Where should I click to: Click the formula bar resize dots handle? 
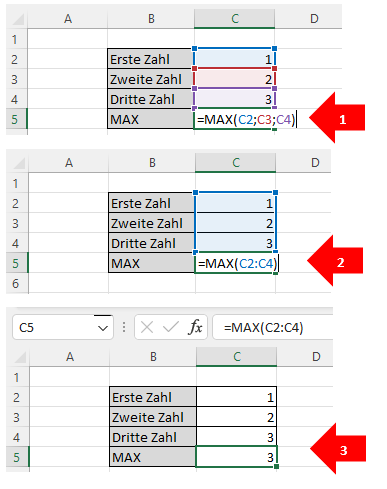click(124, 327)
